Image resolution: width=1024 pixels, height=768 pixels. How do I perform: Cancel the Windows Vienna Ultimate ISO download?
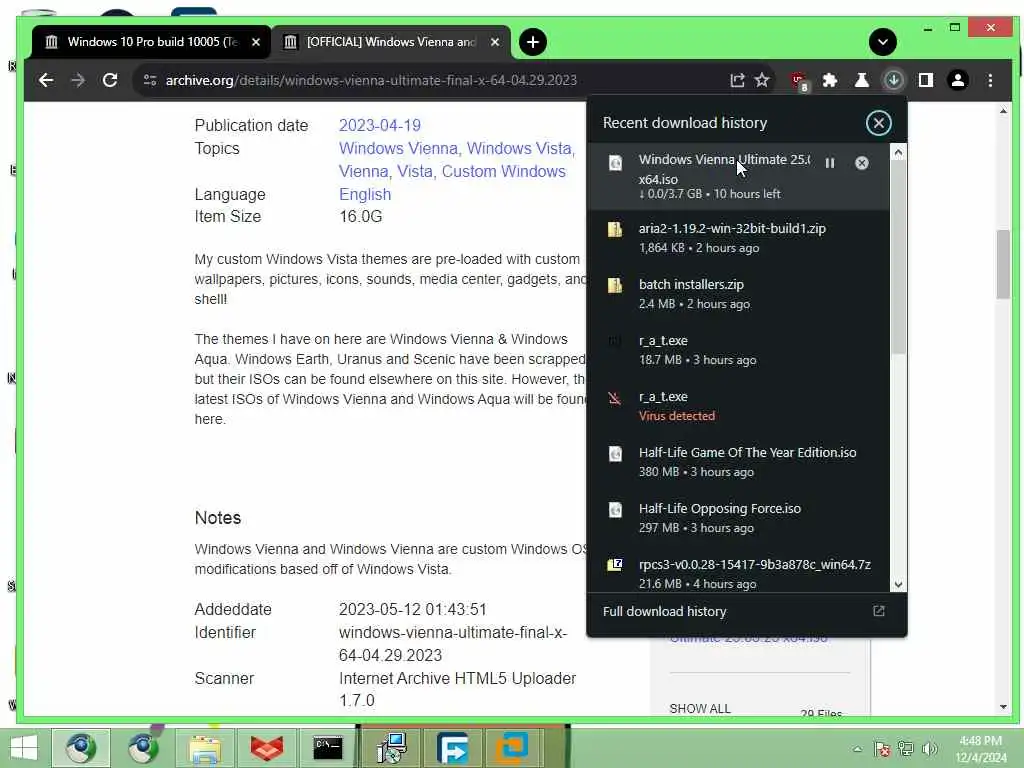pos(861,163)
